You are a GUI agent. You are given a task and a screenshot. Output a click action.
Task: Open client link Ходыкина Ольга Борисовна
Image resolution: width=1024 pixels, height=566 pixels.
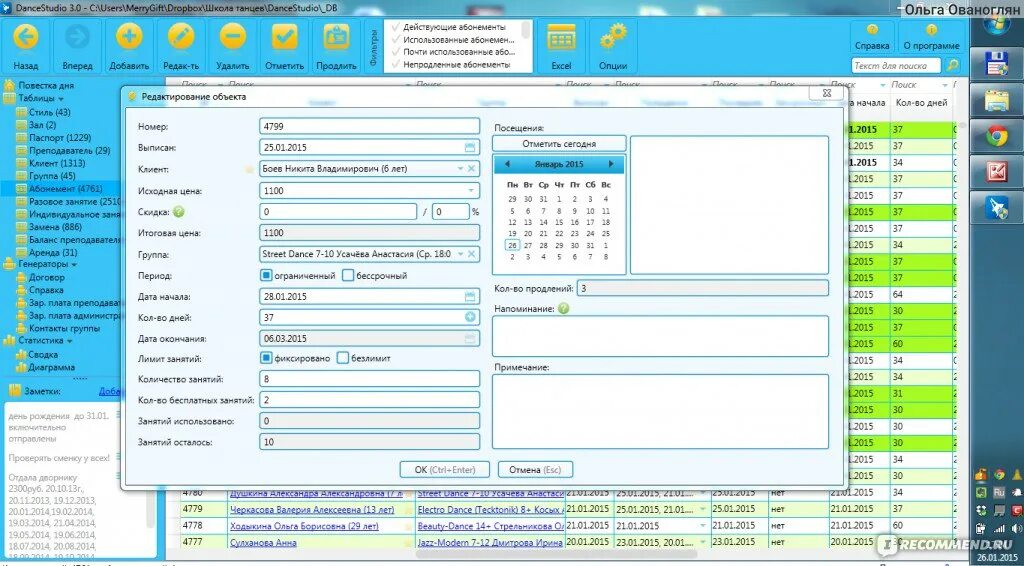[304, 526]
